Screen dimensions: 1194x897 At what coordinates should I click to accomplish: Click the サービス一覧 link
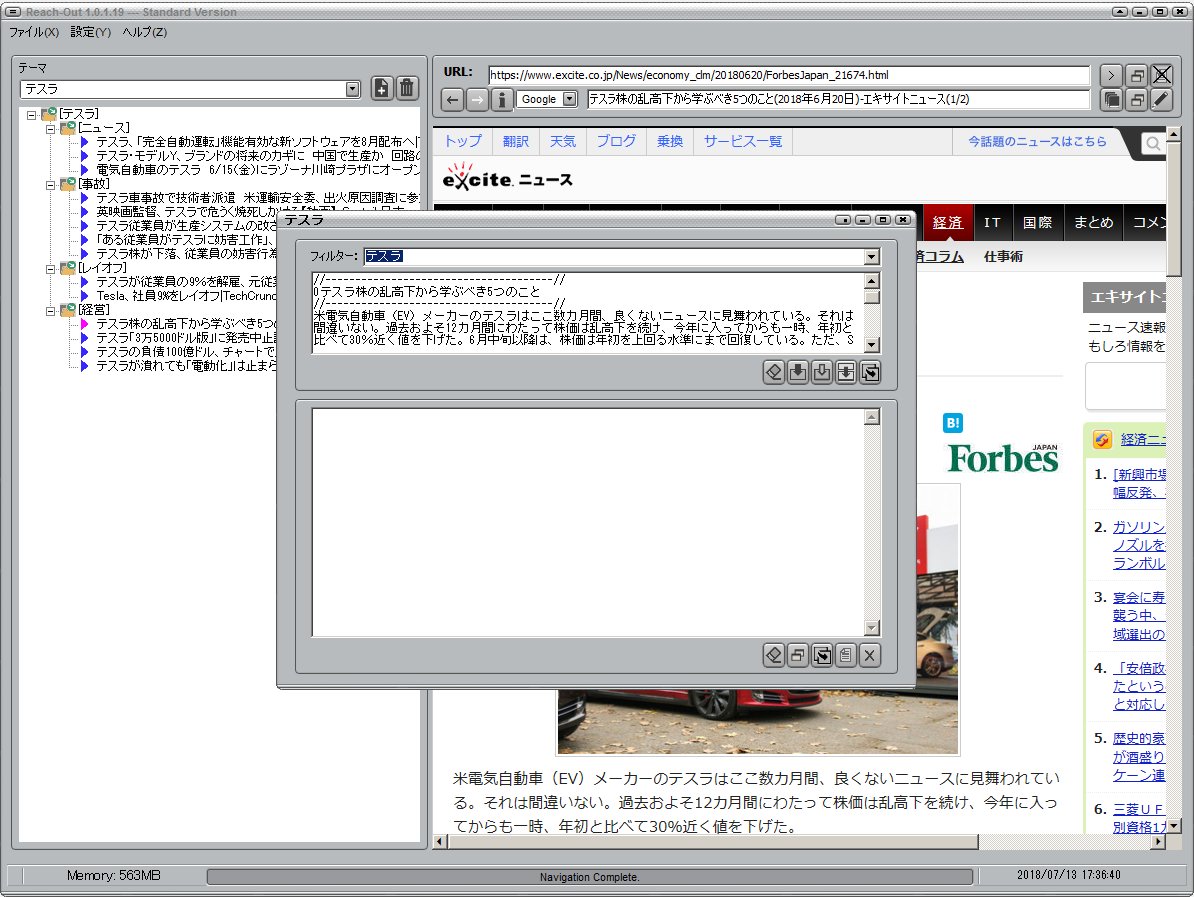pyautogui.click(x=742, y=141)
